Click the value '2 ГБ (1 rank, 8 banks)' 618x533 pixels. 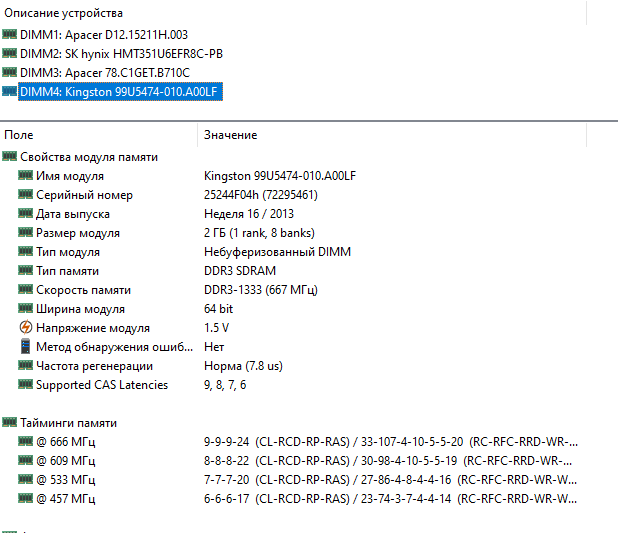coord(259,233)
